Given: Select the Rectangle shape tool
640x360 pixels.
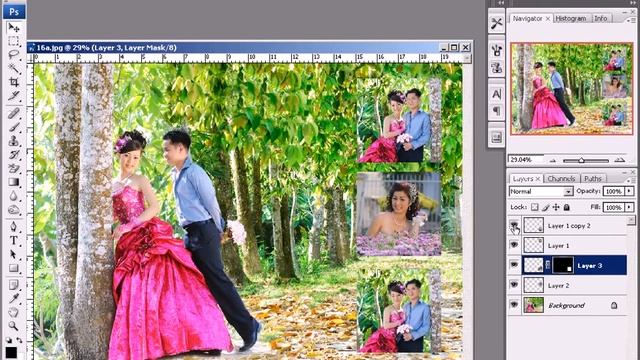Looking at the screenshot, I should (x=13, y=268).
